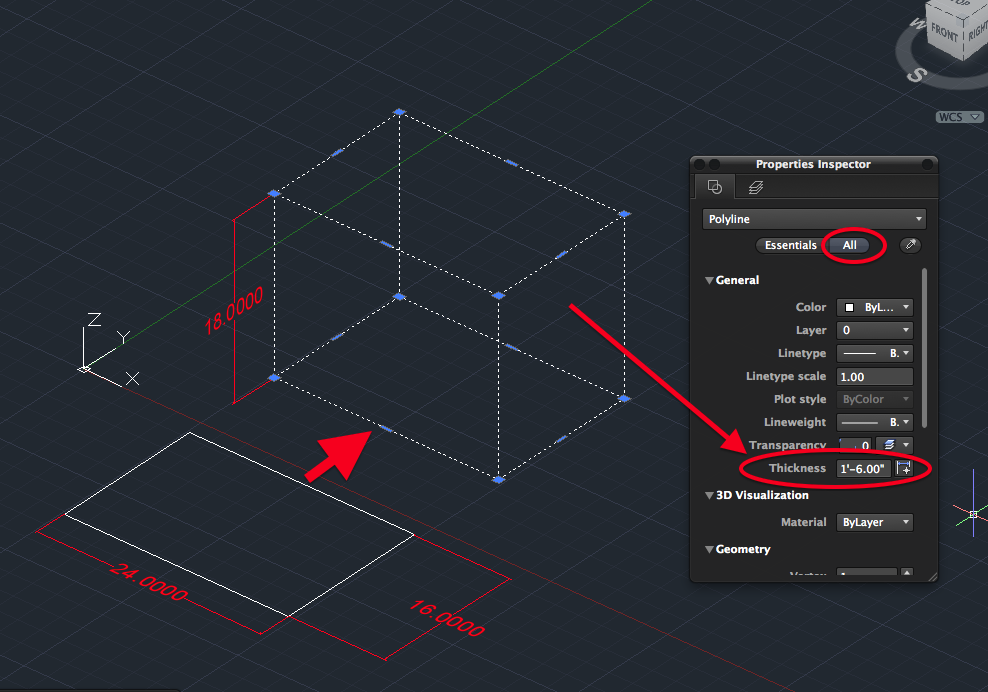The width and height of the screenshot is (988, 692).
Task: Open the WCS coordinate system dropdown
Action: pos(958,116)
